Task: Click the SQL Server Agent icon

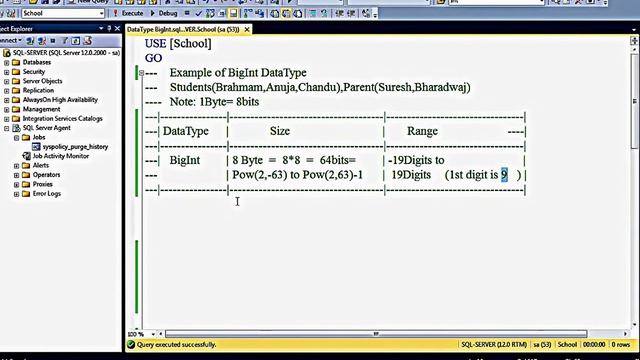Action: point(16,128)
